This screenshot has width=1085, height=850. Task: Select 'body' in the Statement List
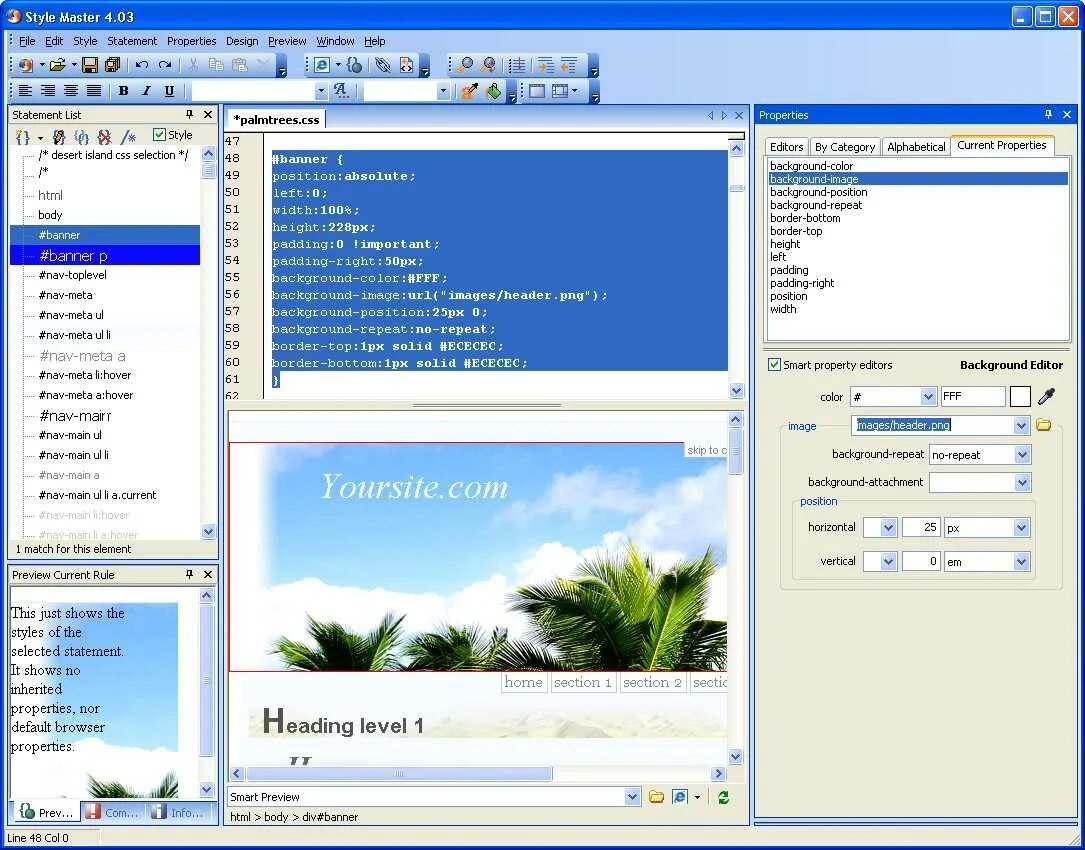coord(50,215)
